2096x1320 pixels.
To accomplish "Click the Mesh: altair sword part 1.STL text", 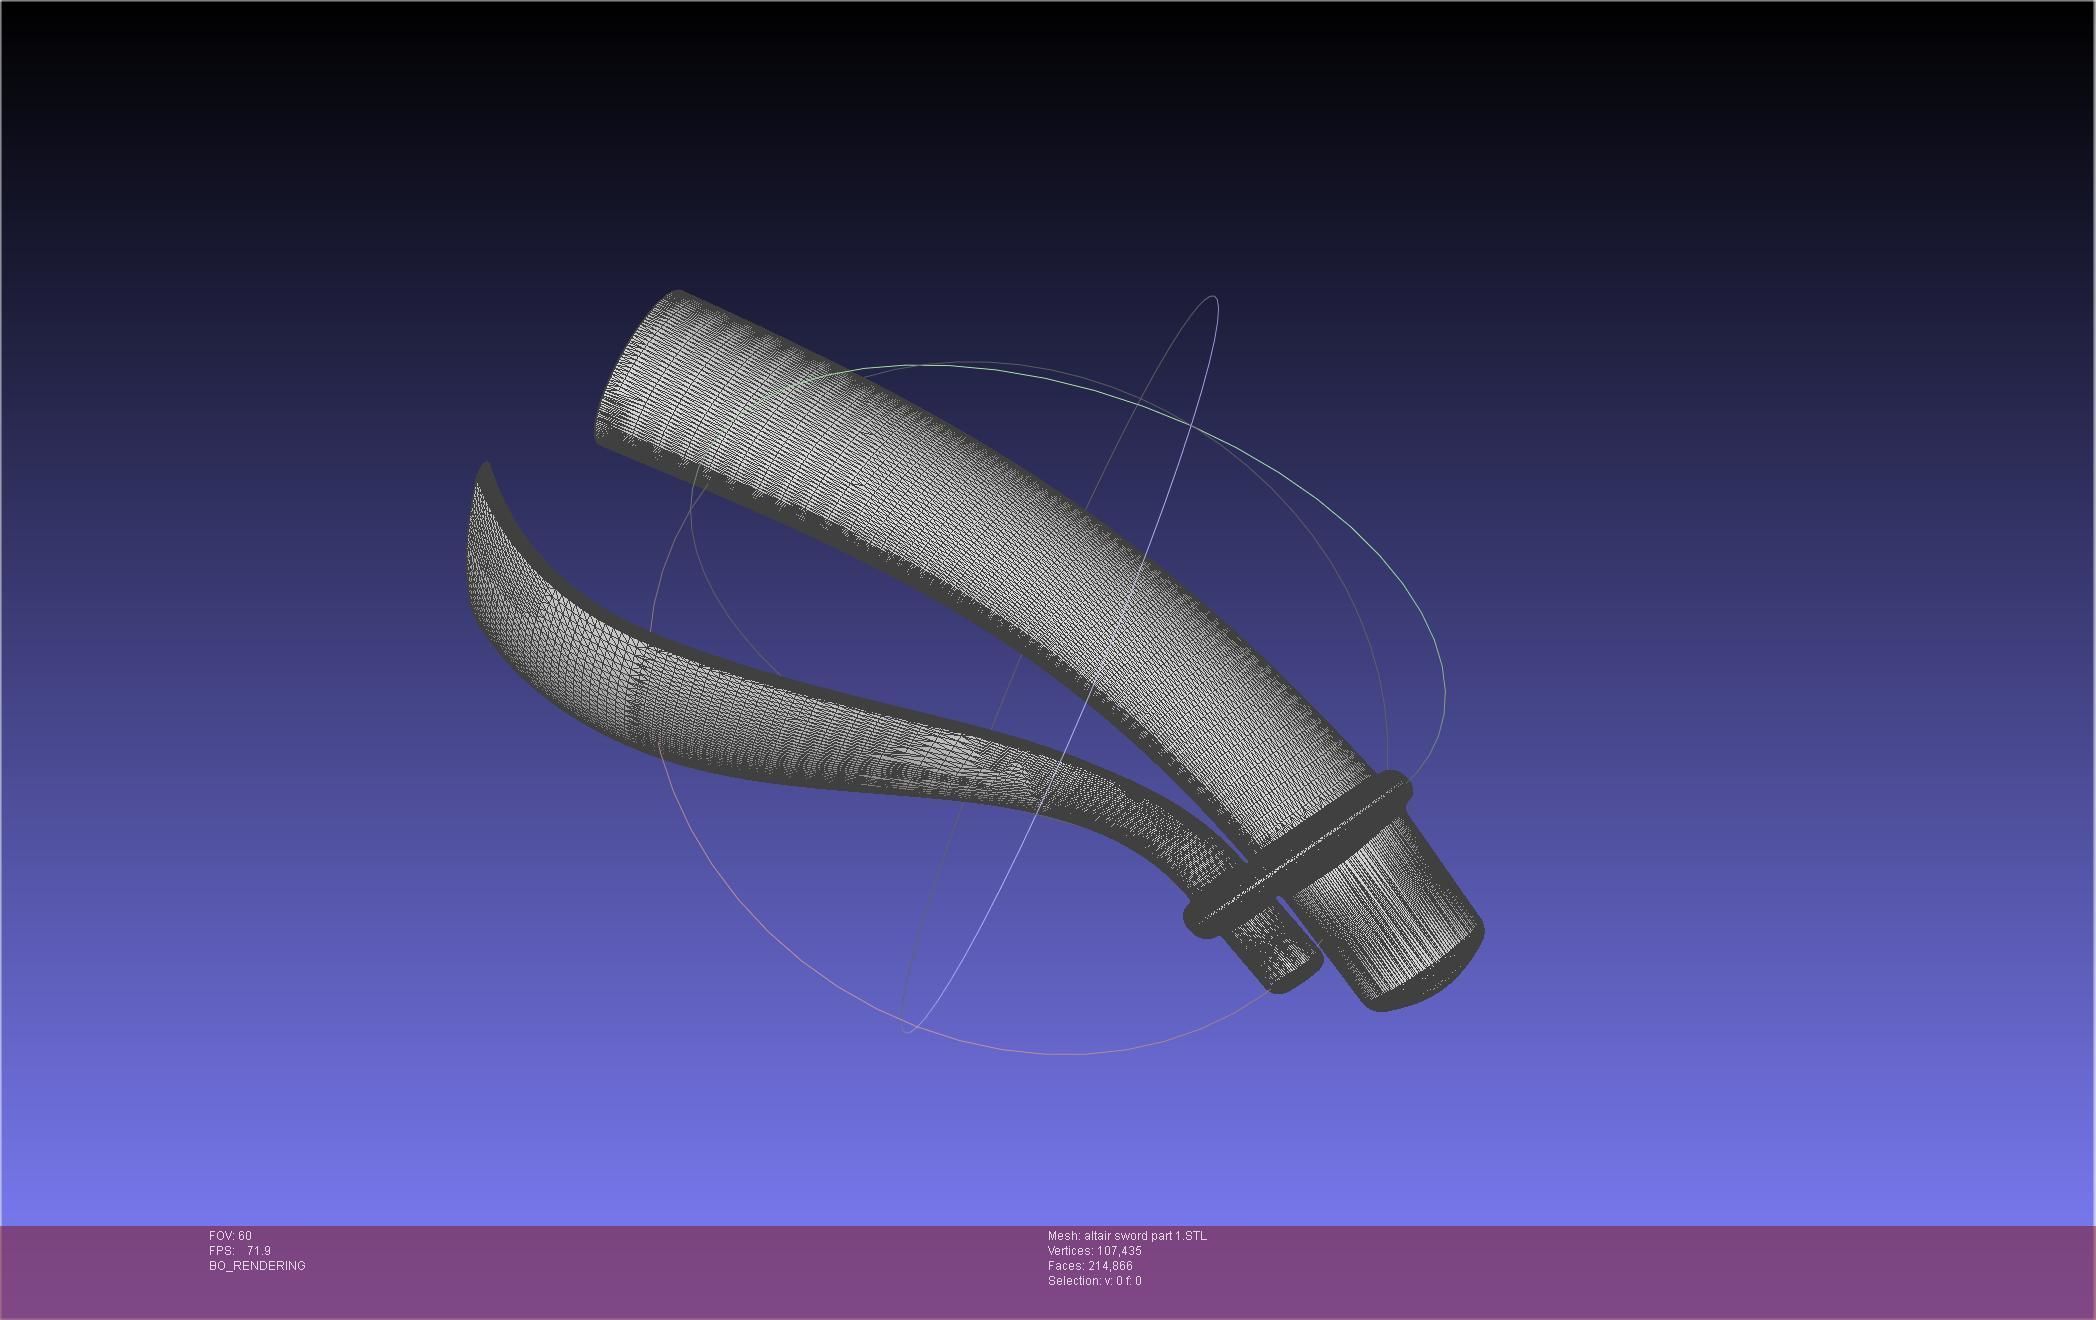I will click(1127, 1236).
